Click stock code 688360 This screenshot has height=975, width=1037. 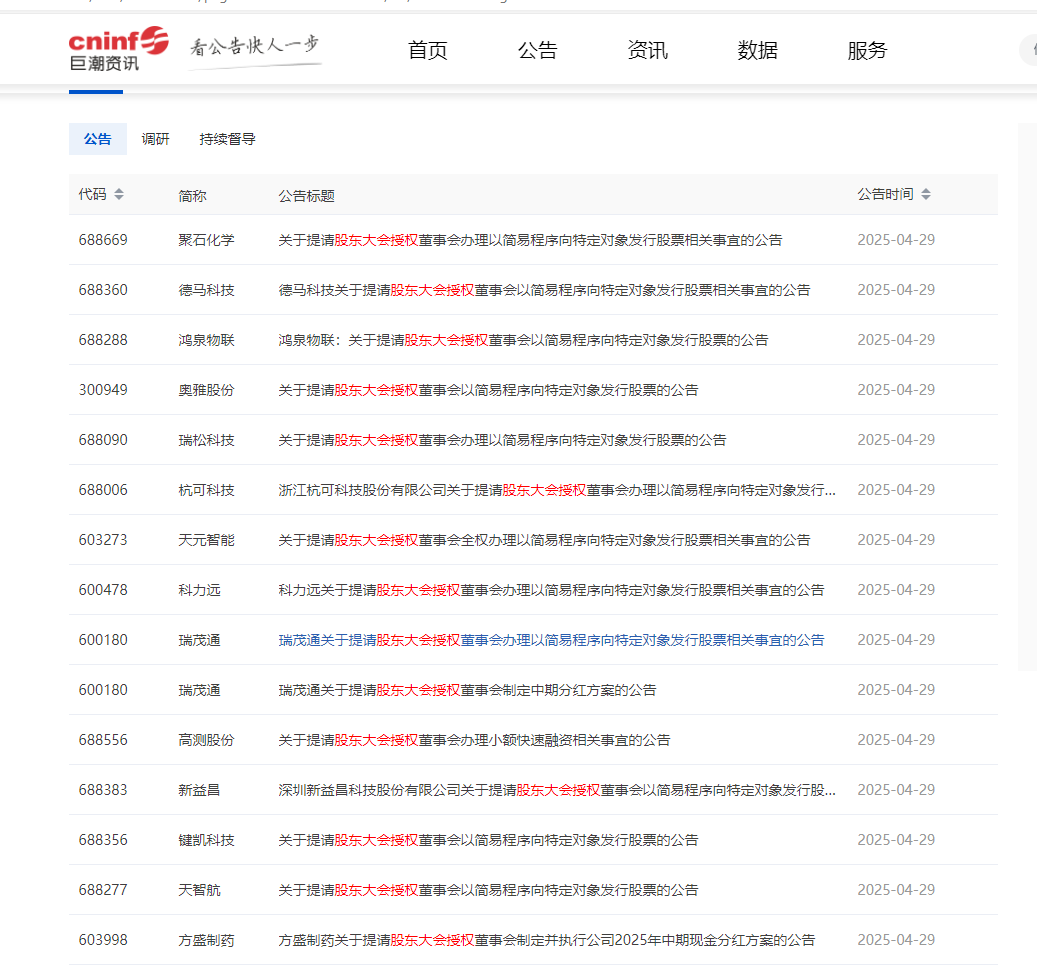pyautogui.click(x=103, y=290)
